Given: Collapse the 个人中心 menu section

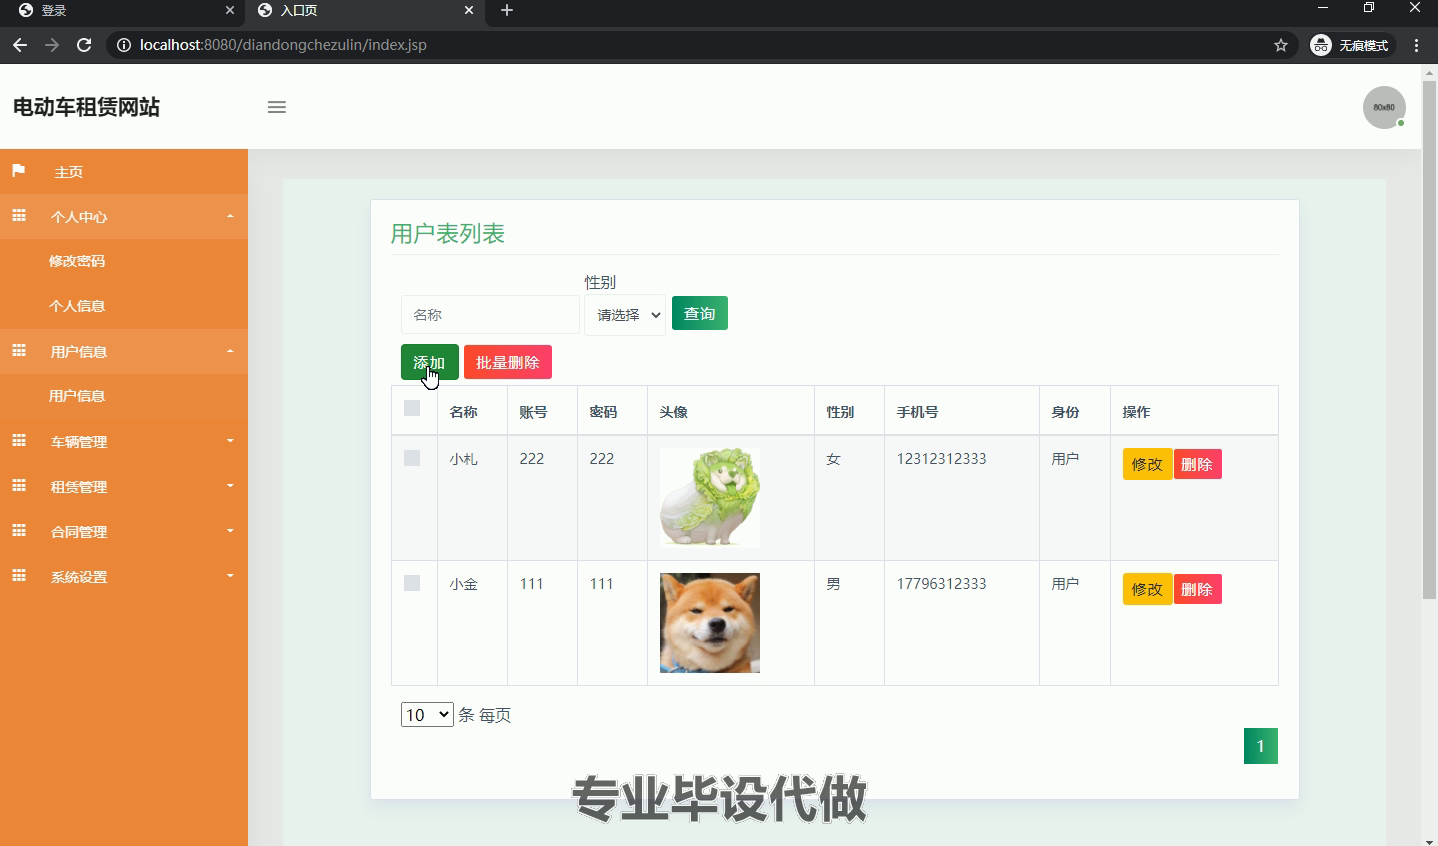Looking at the screenshot, I should tap(124, 216).
